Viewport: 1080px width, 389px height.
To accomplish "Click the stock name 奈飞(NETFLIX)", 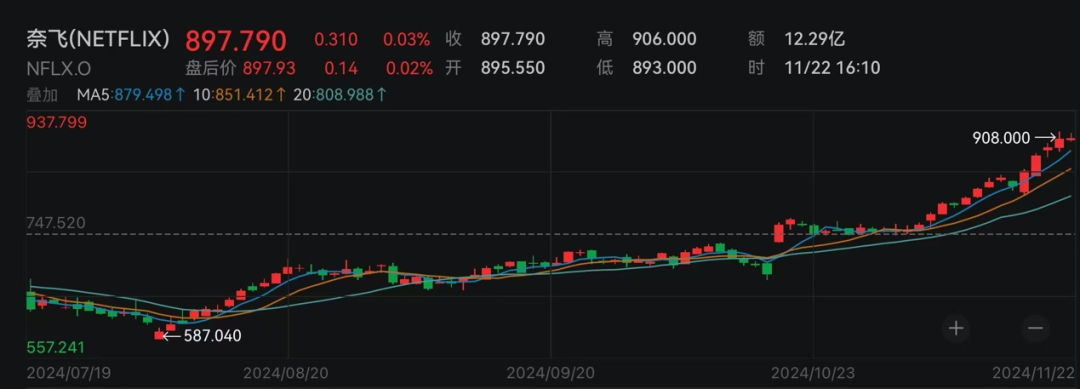I will [x=98, y=39].
